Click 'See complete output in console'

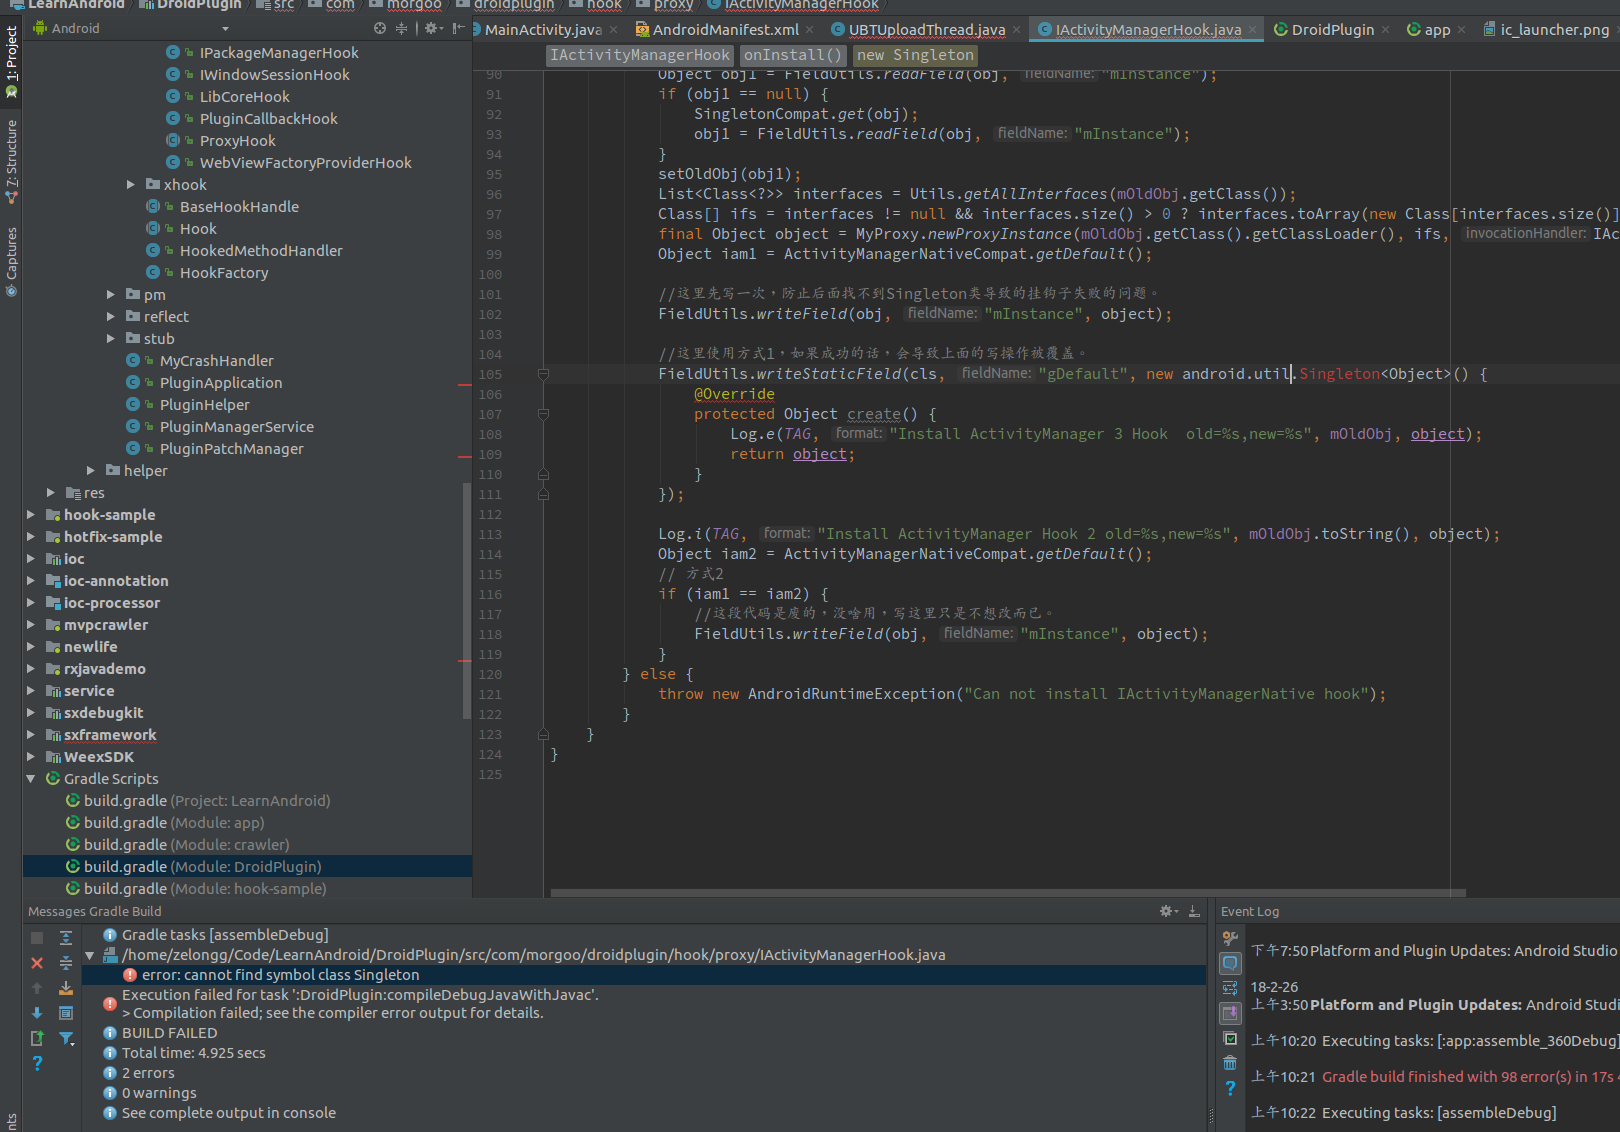coord(228,1112)
